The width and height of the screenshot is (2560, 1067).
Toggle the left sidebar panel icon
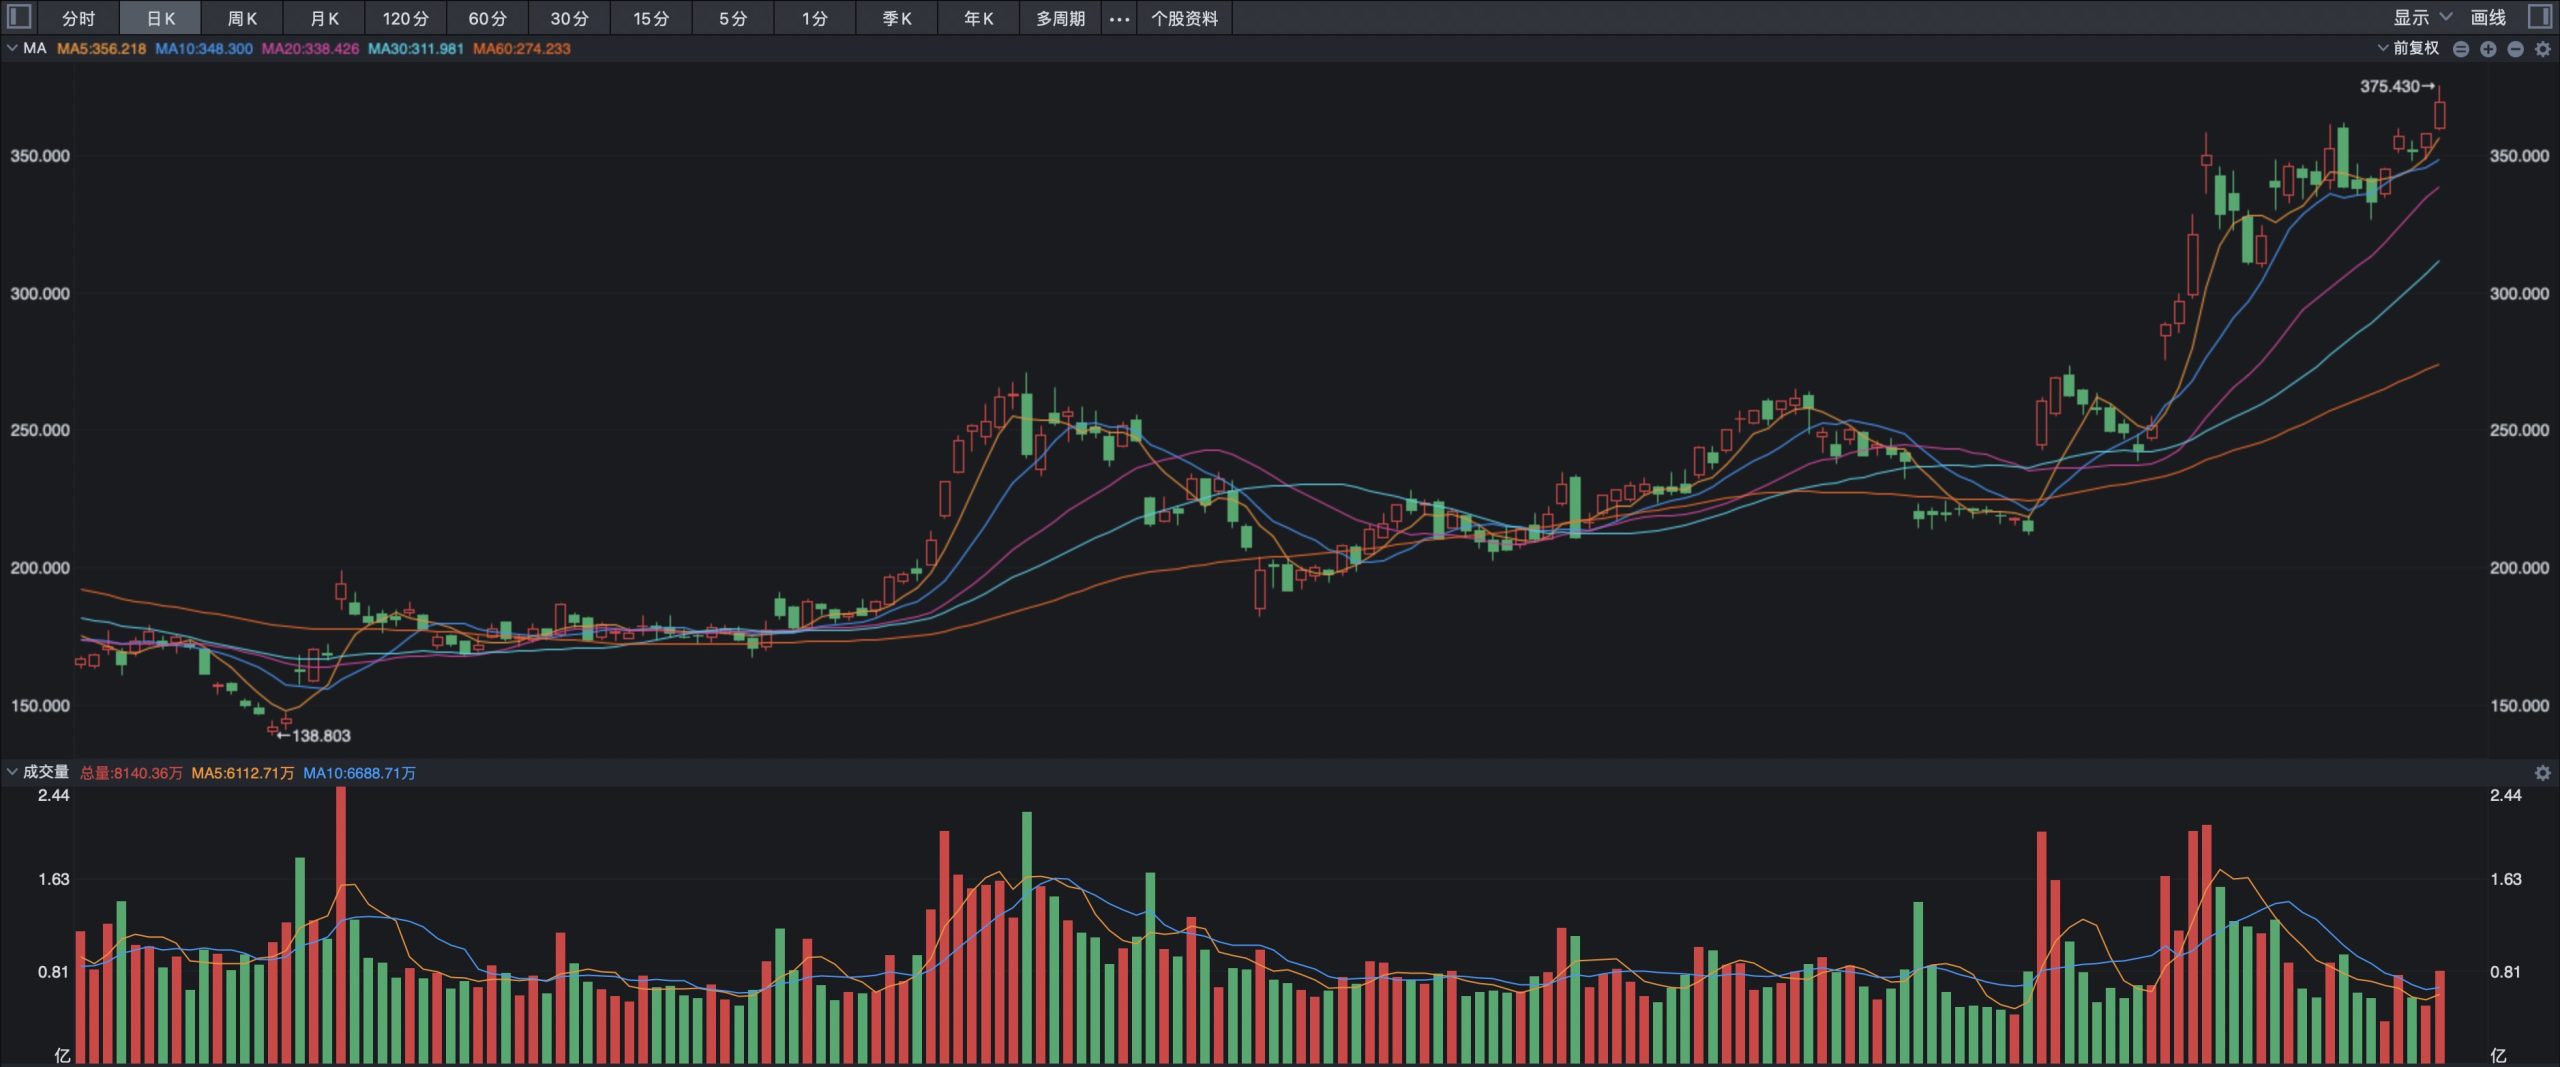19,17
